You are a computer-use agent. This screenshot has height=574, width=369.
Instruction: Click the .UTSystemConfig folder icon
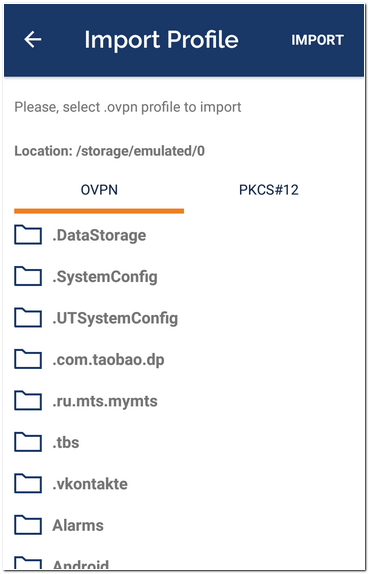tap(28, 317)
